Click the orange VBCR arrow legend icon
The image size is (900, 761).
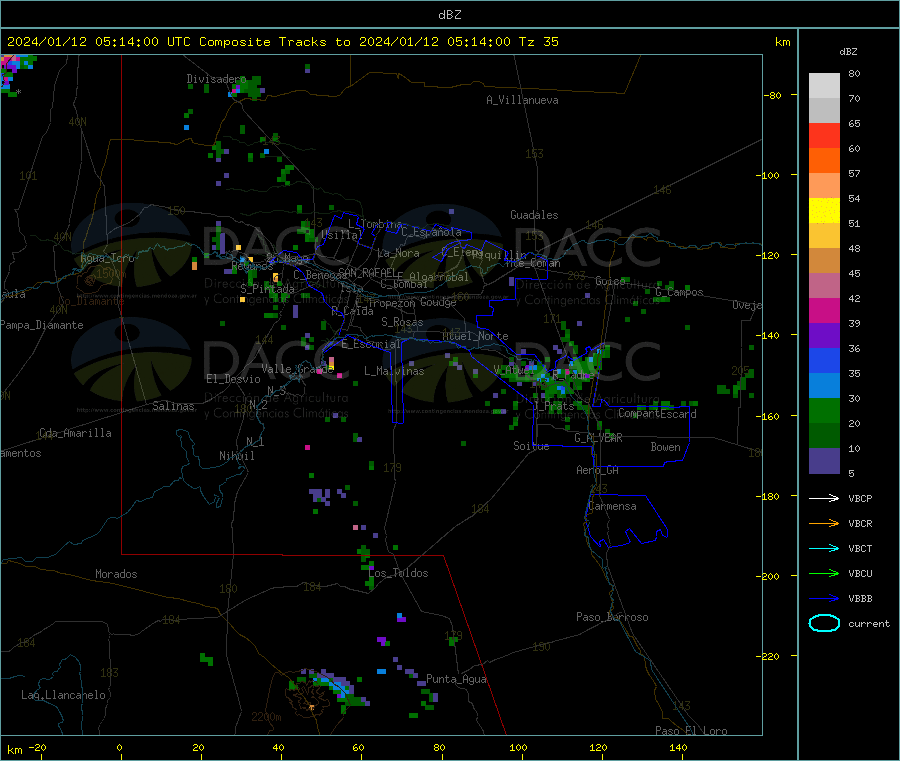824,523
